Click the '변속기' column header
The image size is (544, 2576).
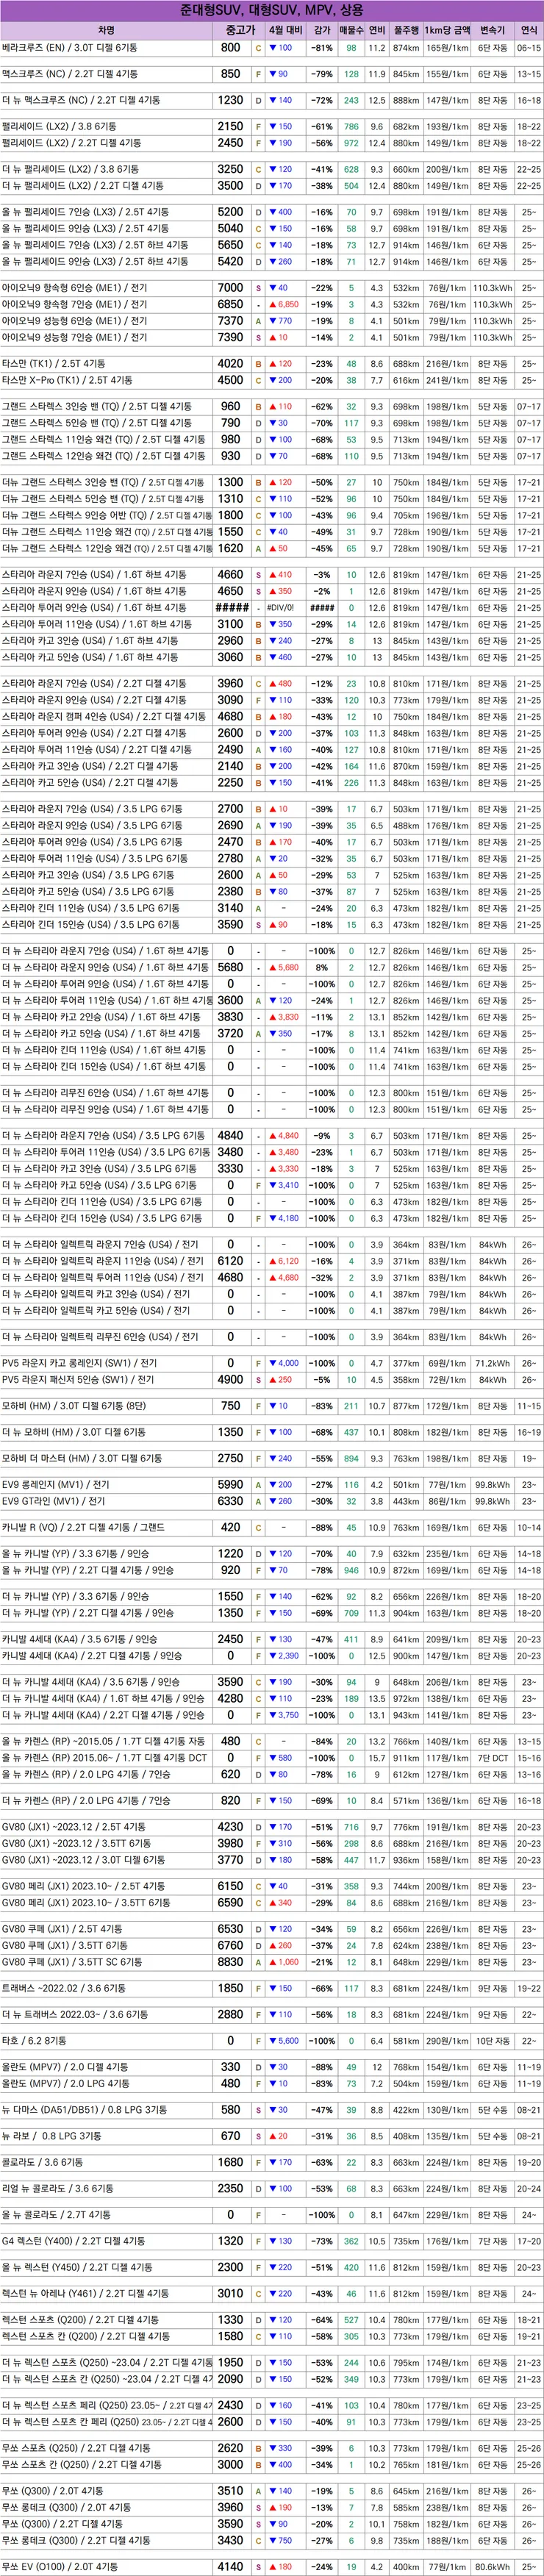[x=492, y=30]
